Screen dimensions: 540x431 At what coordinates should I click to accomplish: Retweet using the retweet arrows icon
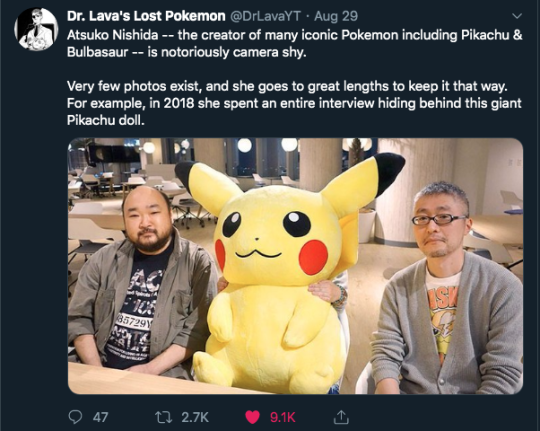point(162,417)
